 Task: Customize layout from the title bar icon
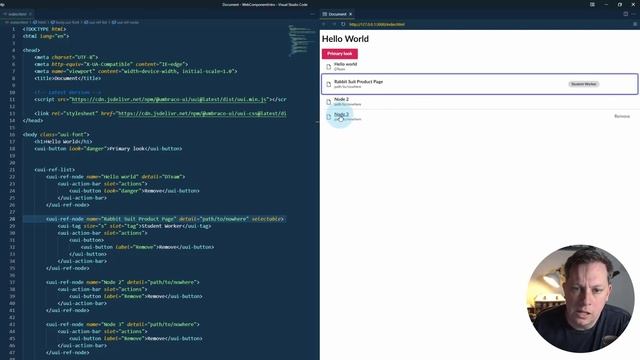click(x=592, y=4)
